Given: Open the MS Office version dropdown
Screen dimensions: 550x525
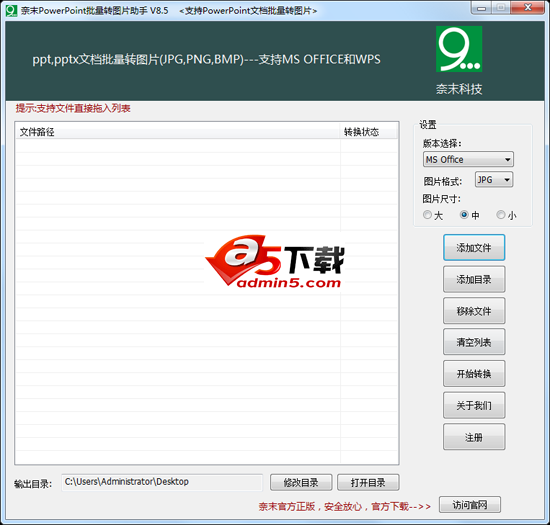Looking at the screenshot, I should coord(468,160).
